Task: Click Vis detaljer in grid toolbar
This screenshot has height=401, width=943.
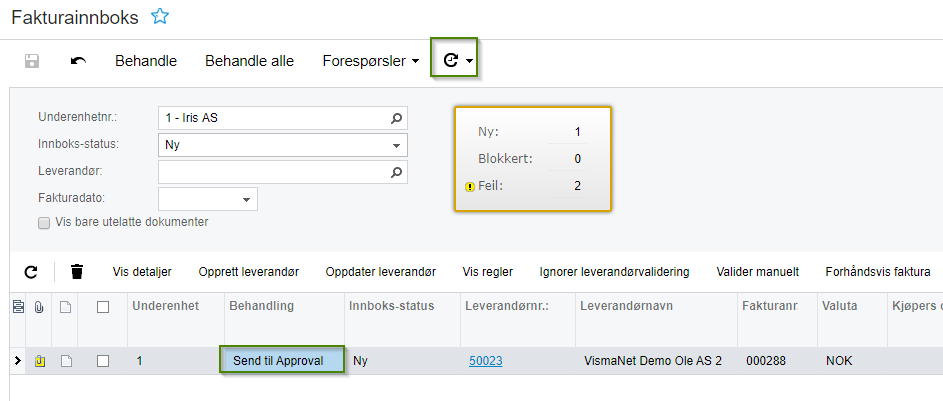Action: pyautogui.click(x=142, y=272)
